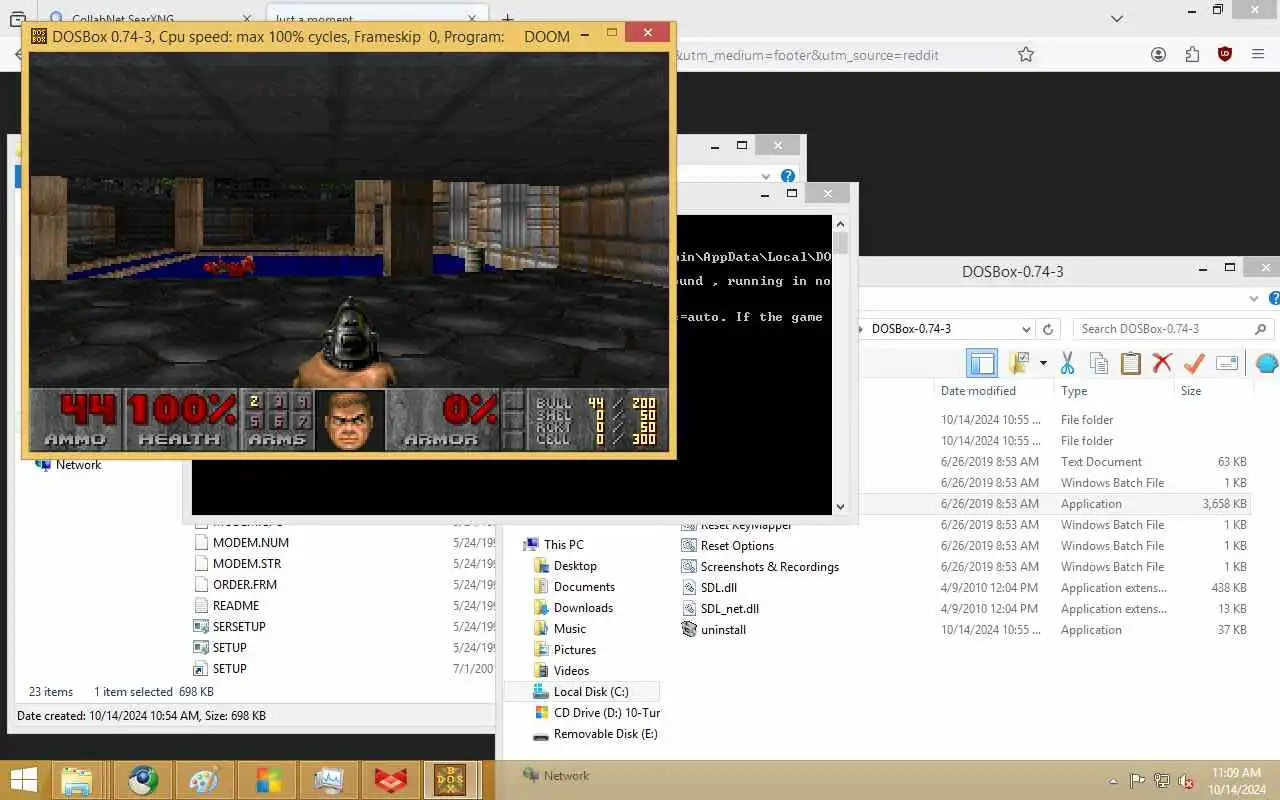Select the SDL_net.dll file
The image size is (1280, 800).
click(720, 609)
